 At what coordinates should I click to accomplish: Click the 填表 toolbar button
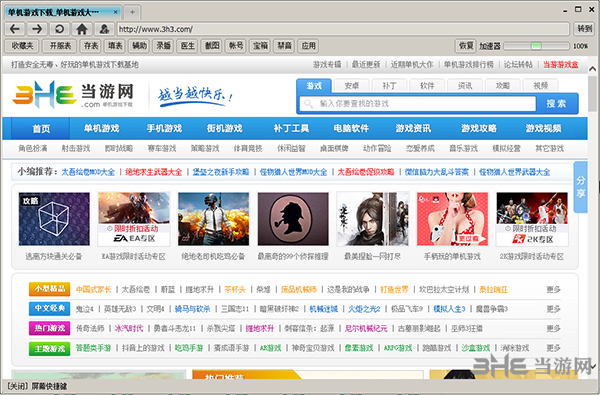115,46
